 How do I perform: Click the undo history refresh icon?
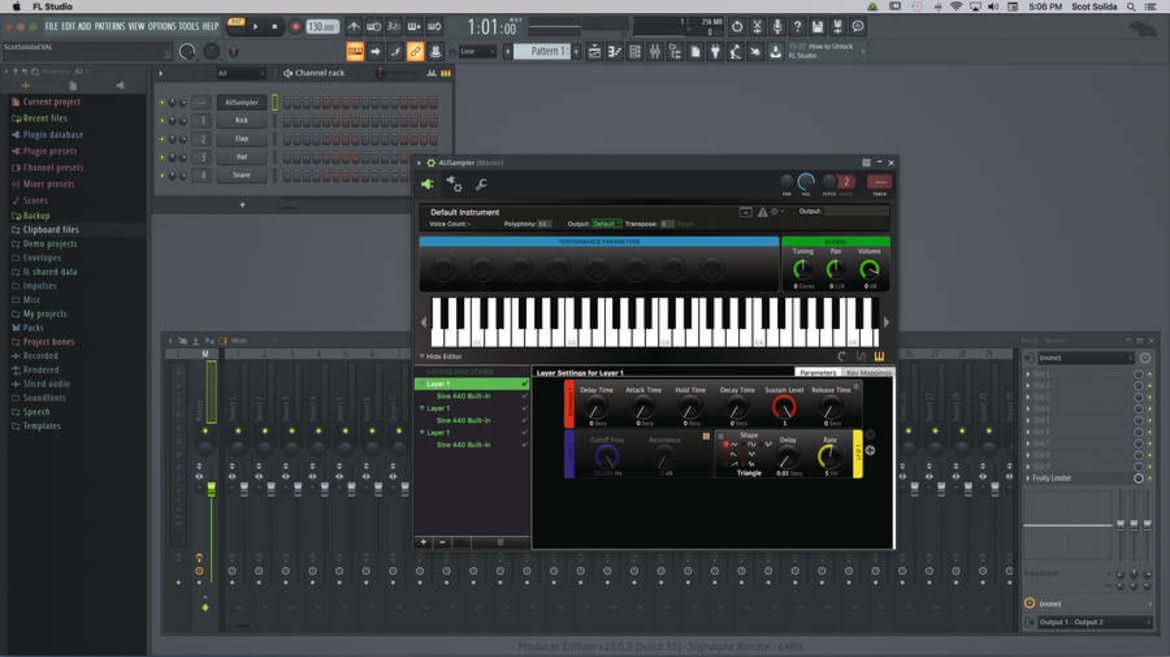[x=737, y=27]
